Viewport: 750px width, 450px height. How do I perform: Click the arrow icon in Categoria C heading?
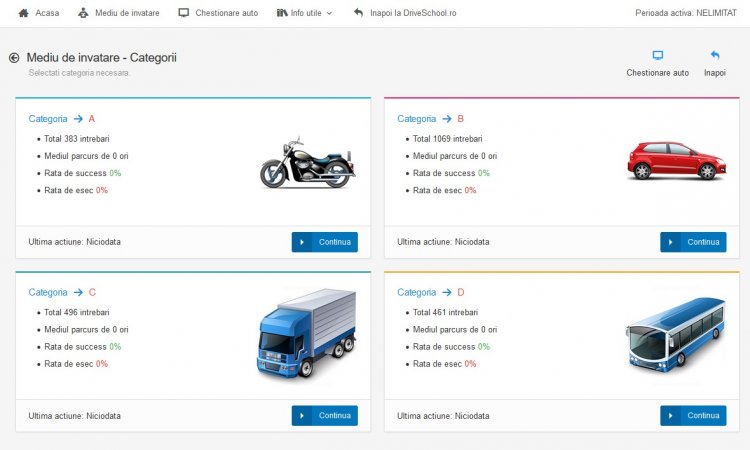78,292
